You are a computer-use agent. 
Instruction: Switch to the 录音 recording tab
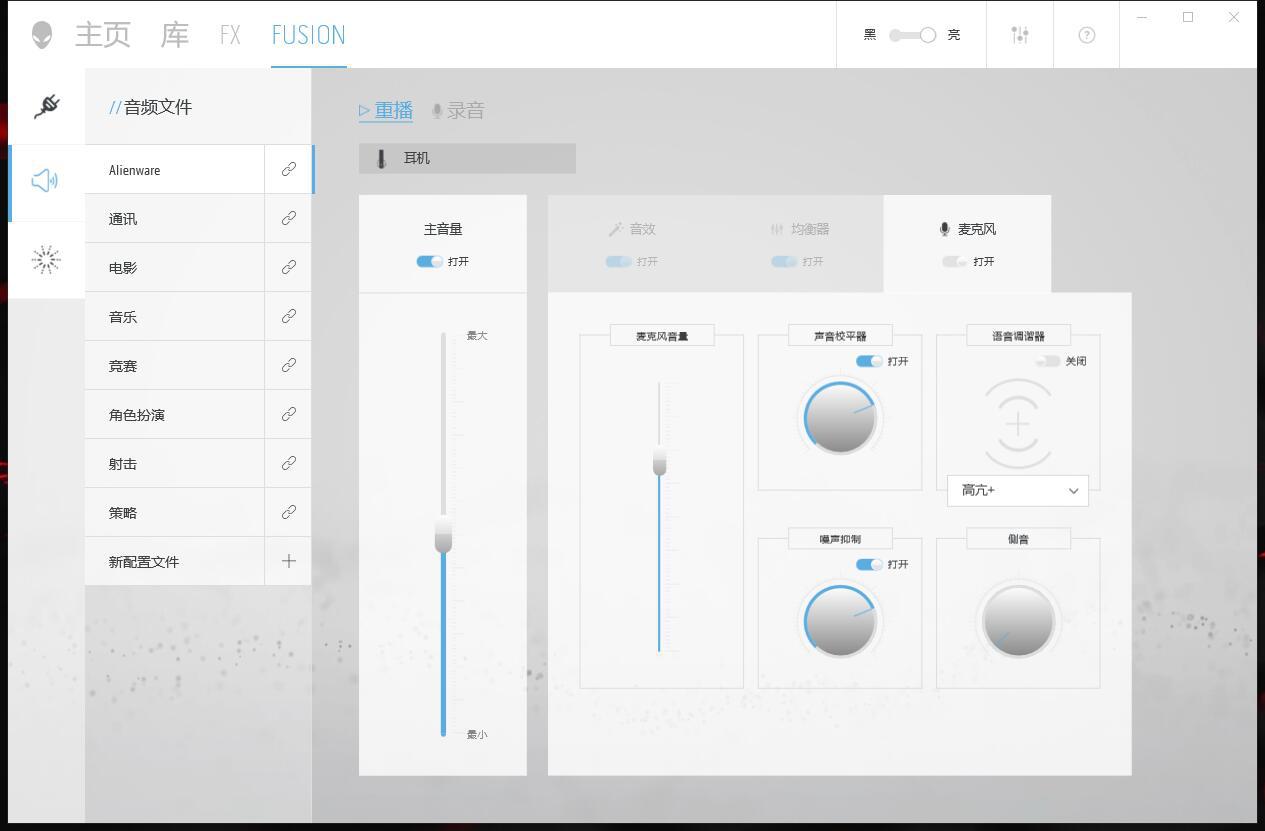(458, 111)
